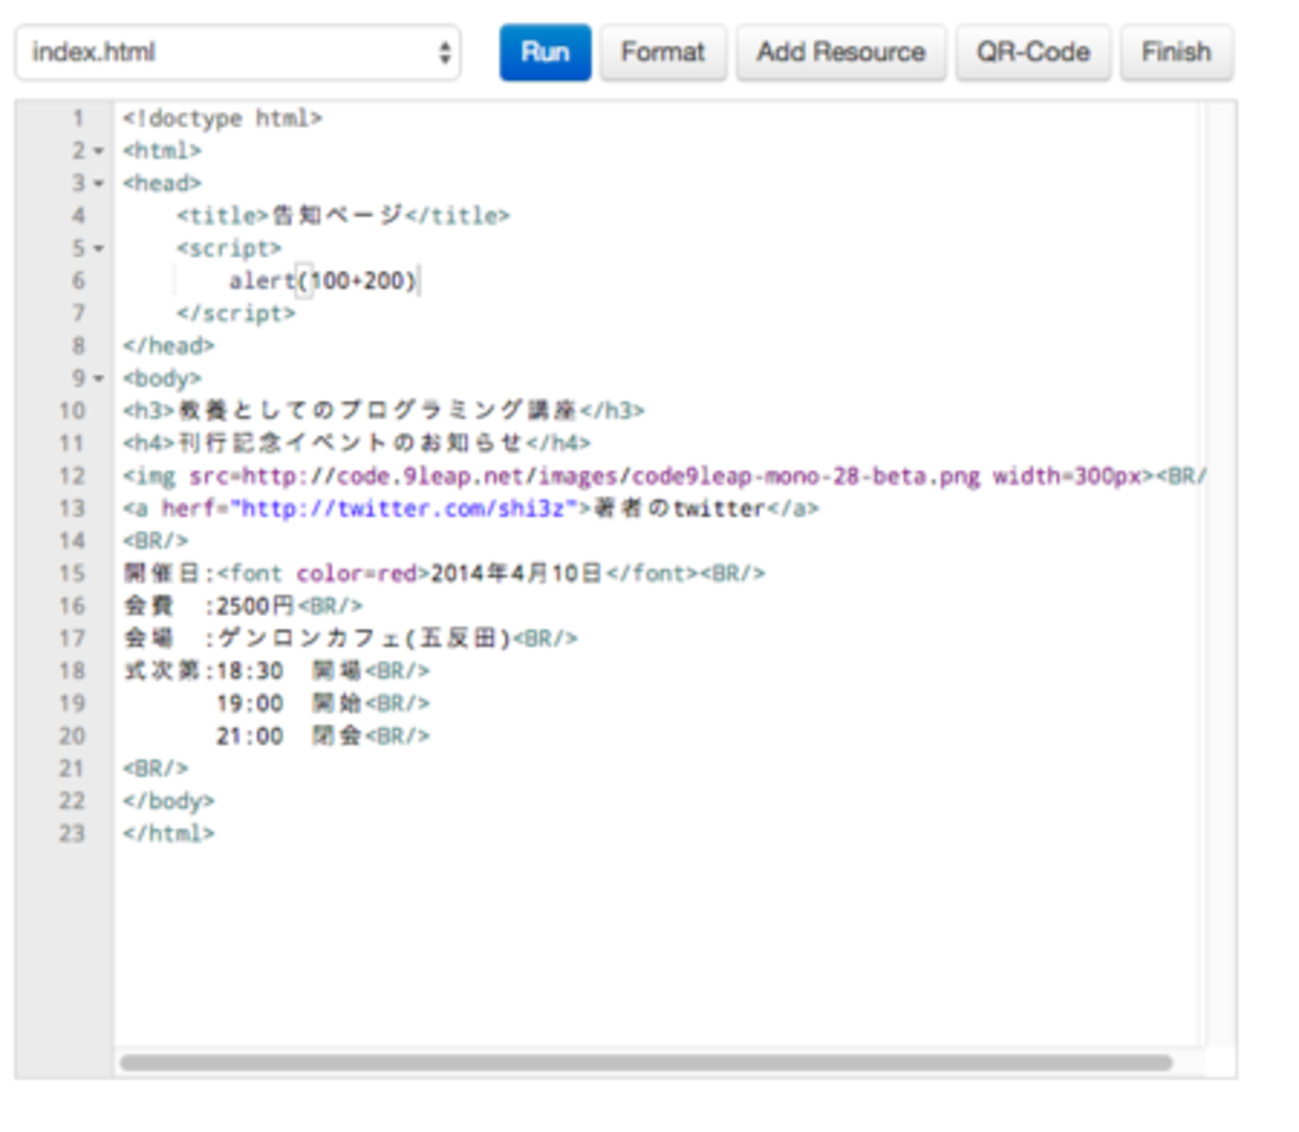Click the closing body tag on line 22

point(169,801)
